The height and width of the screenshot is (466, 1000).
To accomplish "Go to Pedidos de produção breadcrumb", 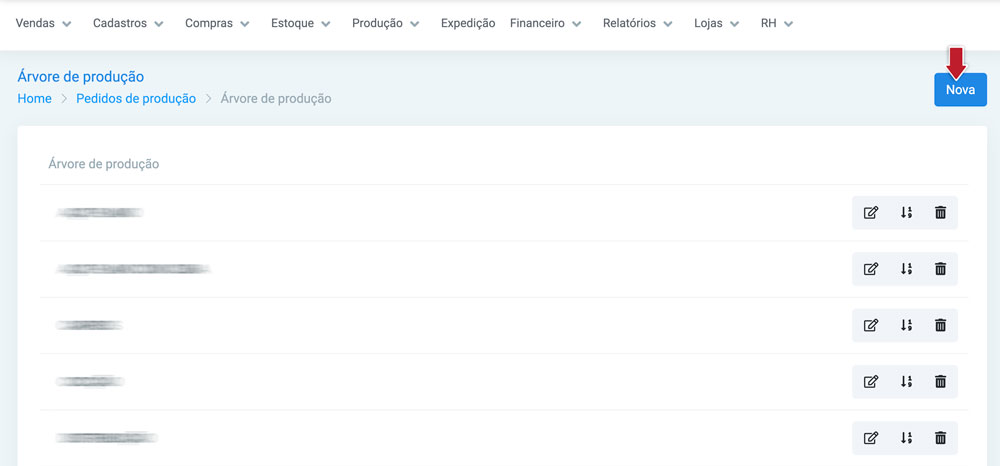I will pos(136,99).
